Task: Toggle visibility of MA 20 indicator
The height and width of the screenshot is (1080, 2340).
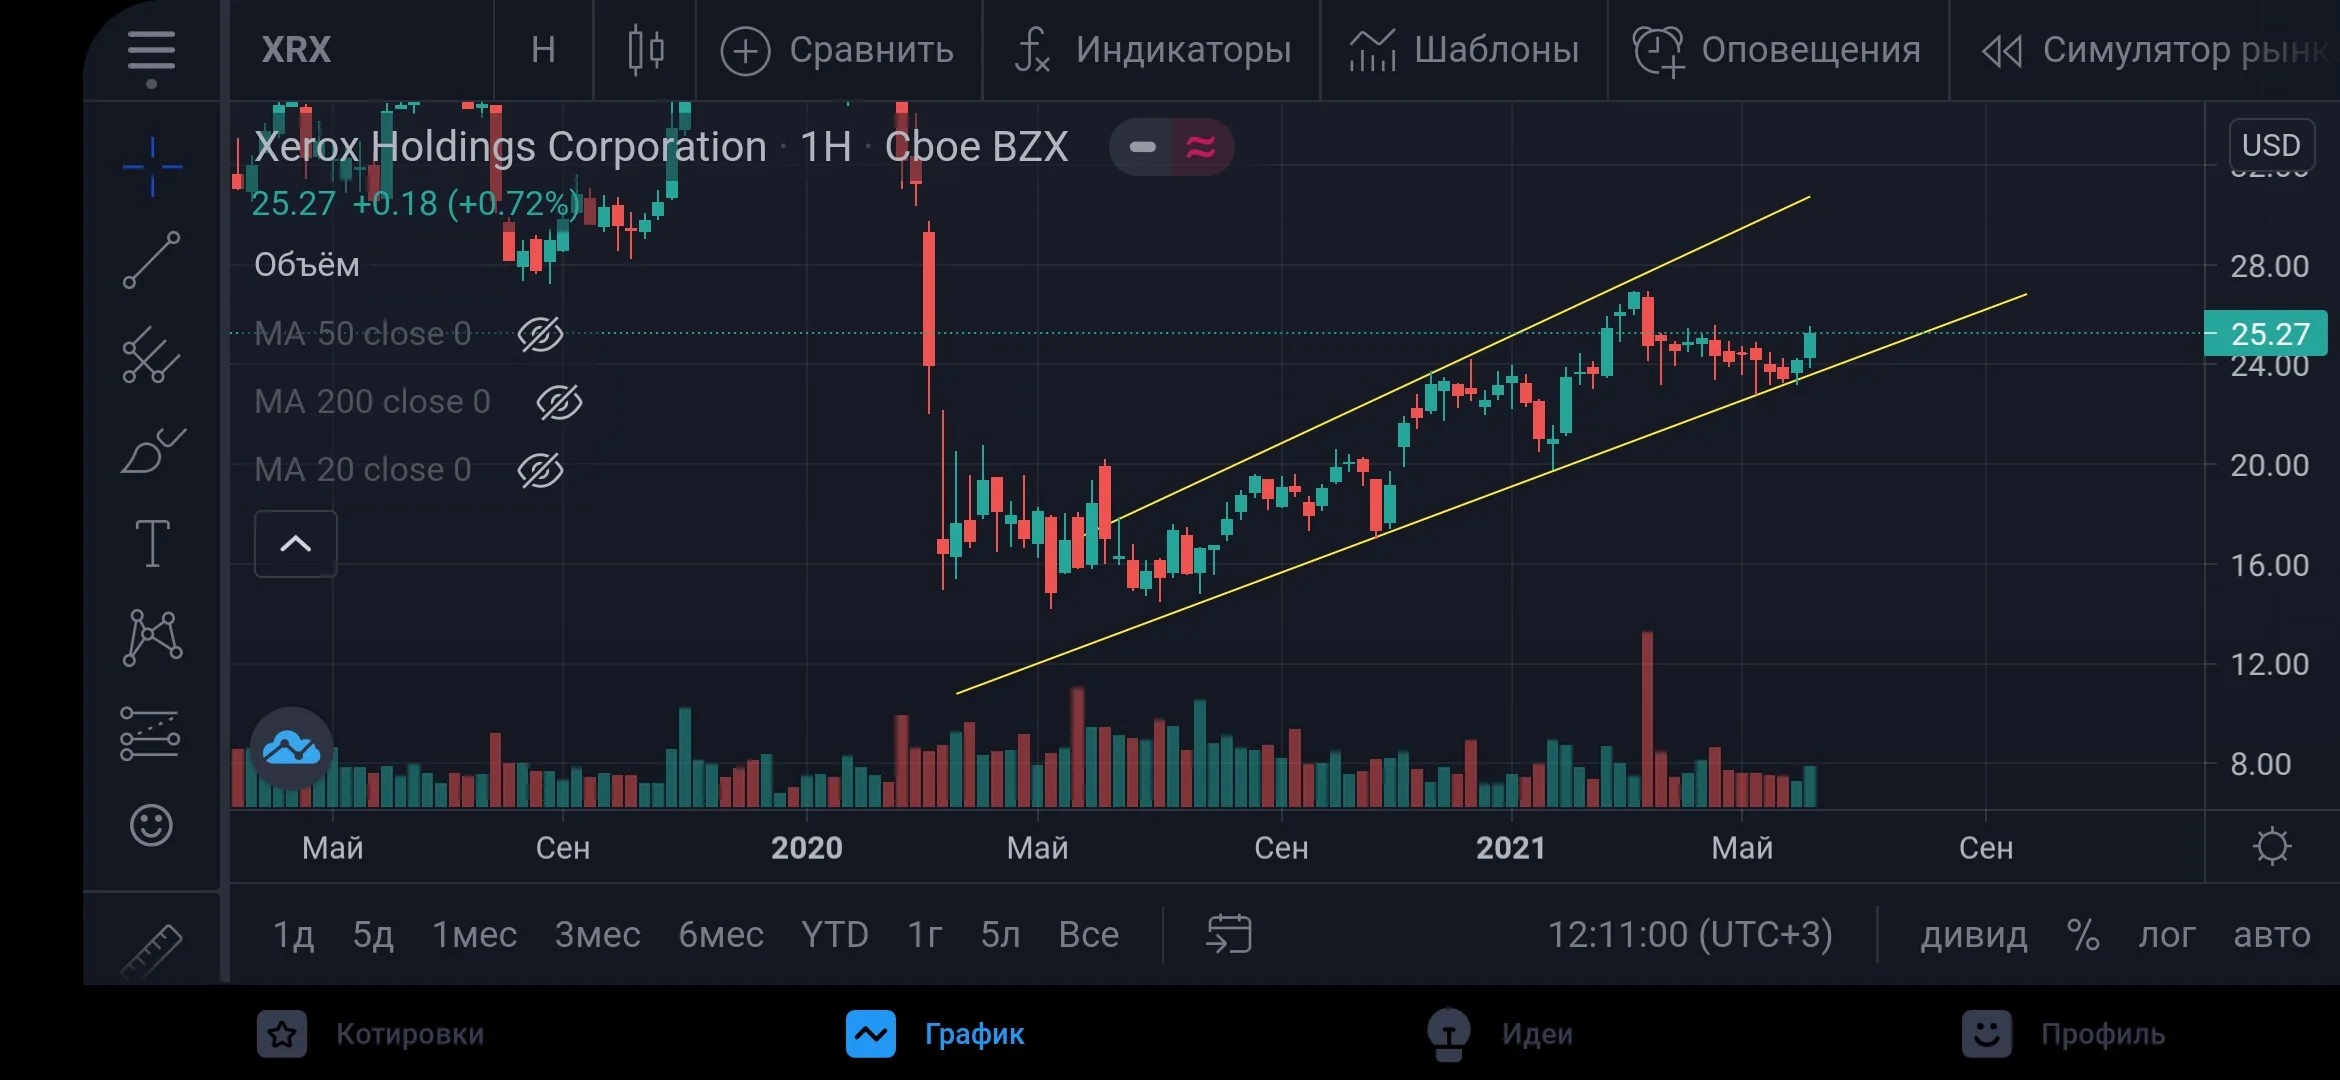Action: (x=540, y=470)
